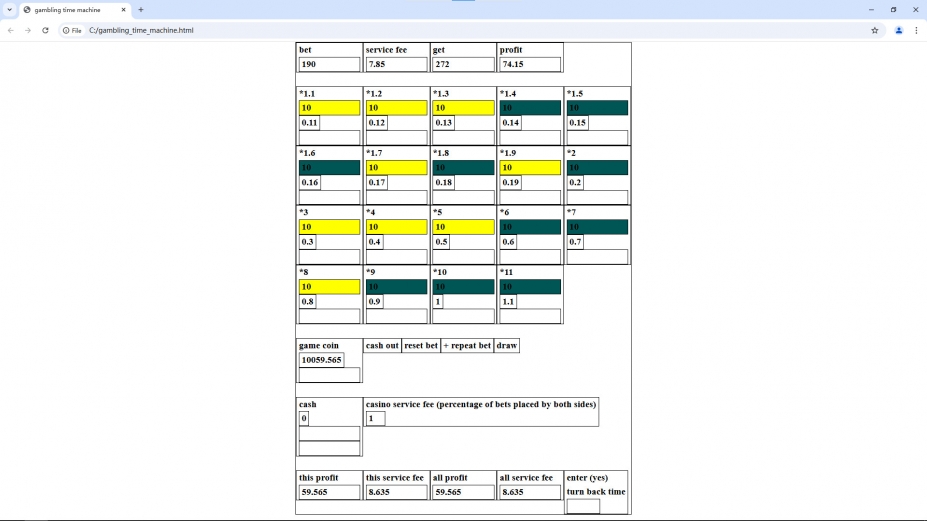Open the browser profile icon
Viewport: 927px width, 521px height.
click(x=898, y=30)
